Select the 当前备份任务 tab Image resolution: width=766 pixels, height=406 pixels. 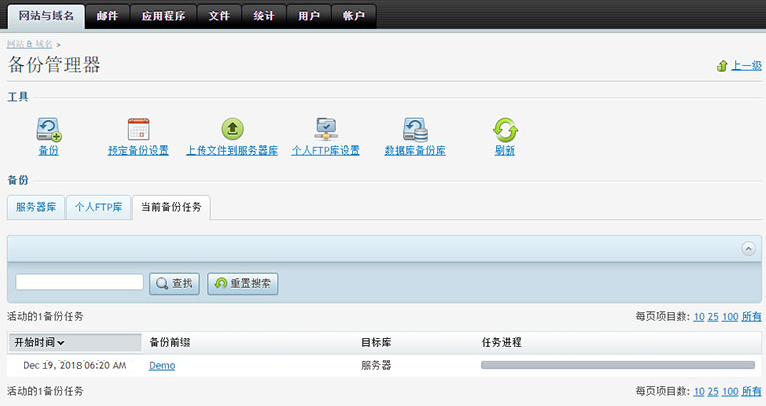[x=171, y=207]
